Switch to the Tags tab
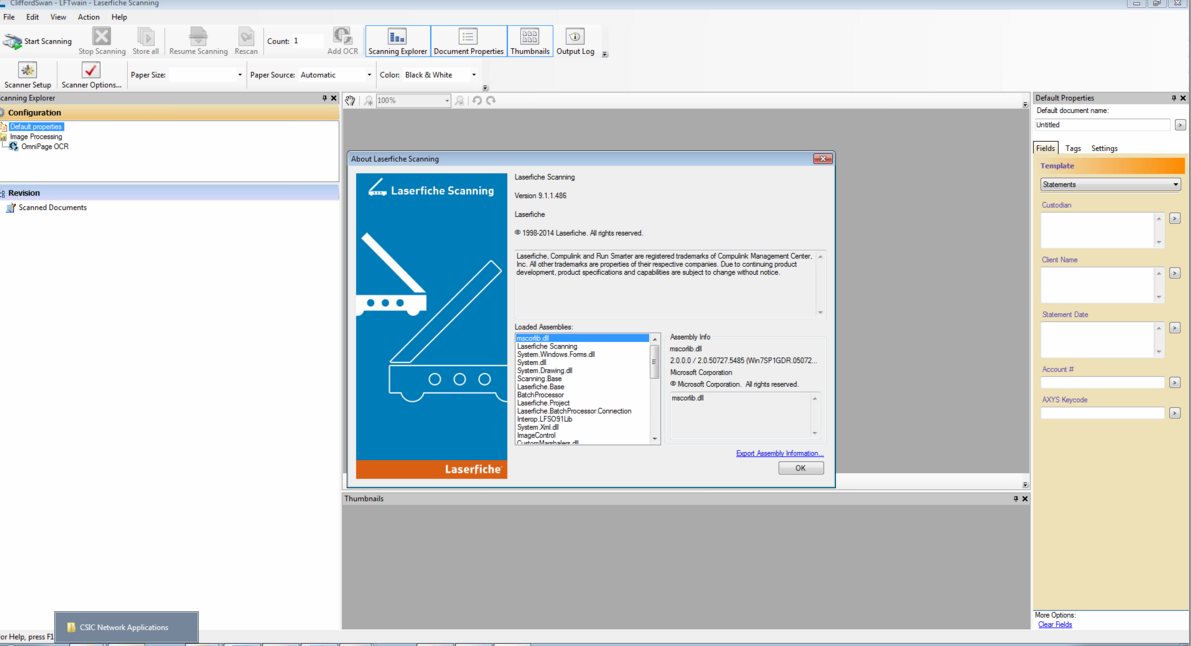This screenshot has height=646, width=1191. point(1073,148)
